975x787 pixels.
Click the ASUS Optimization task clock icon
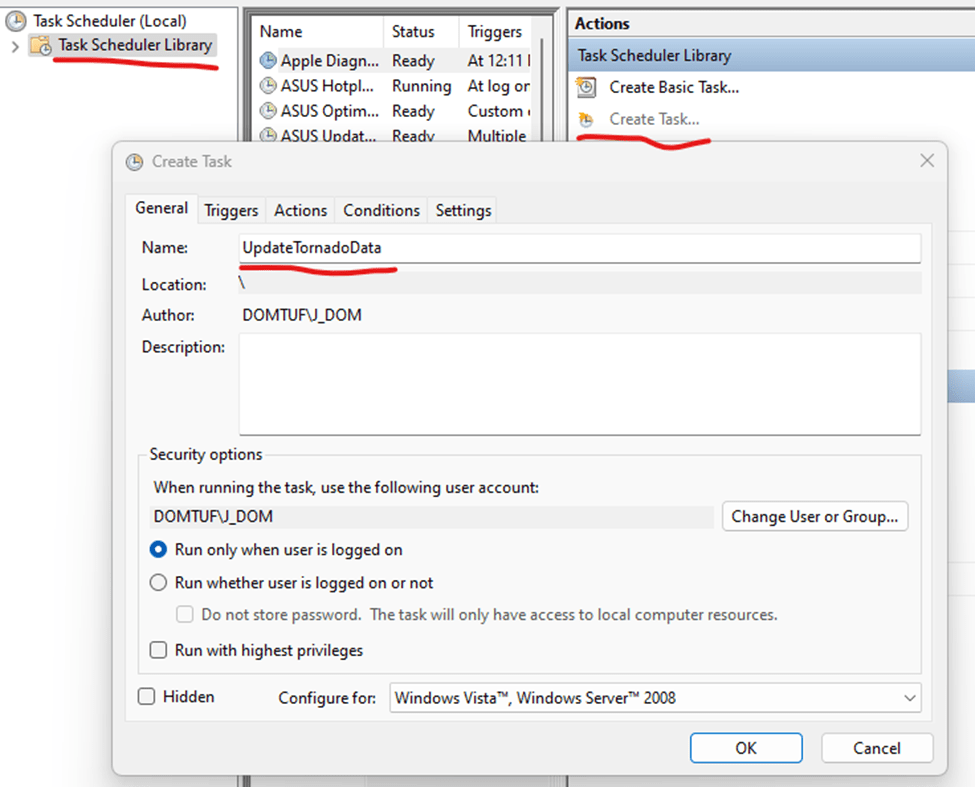268,111
